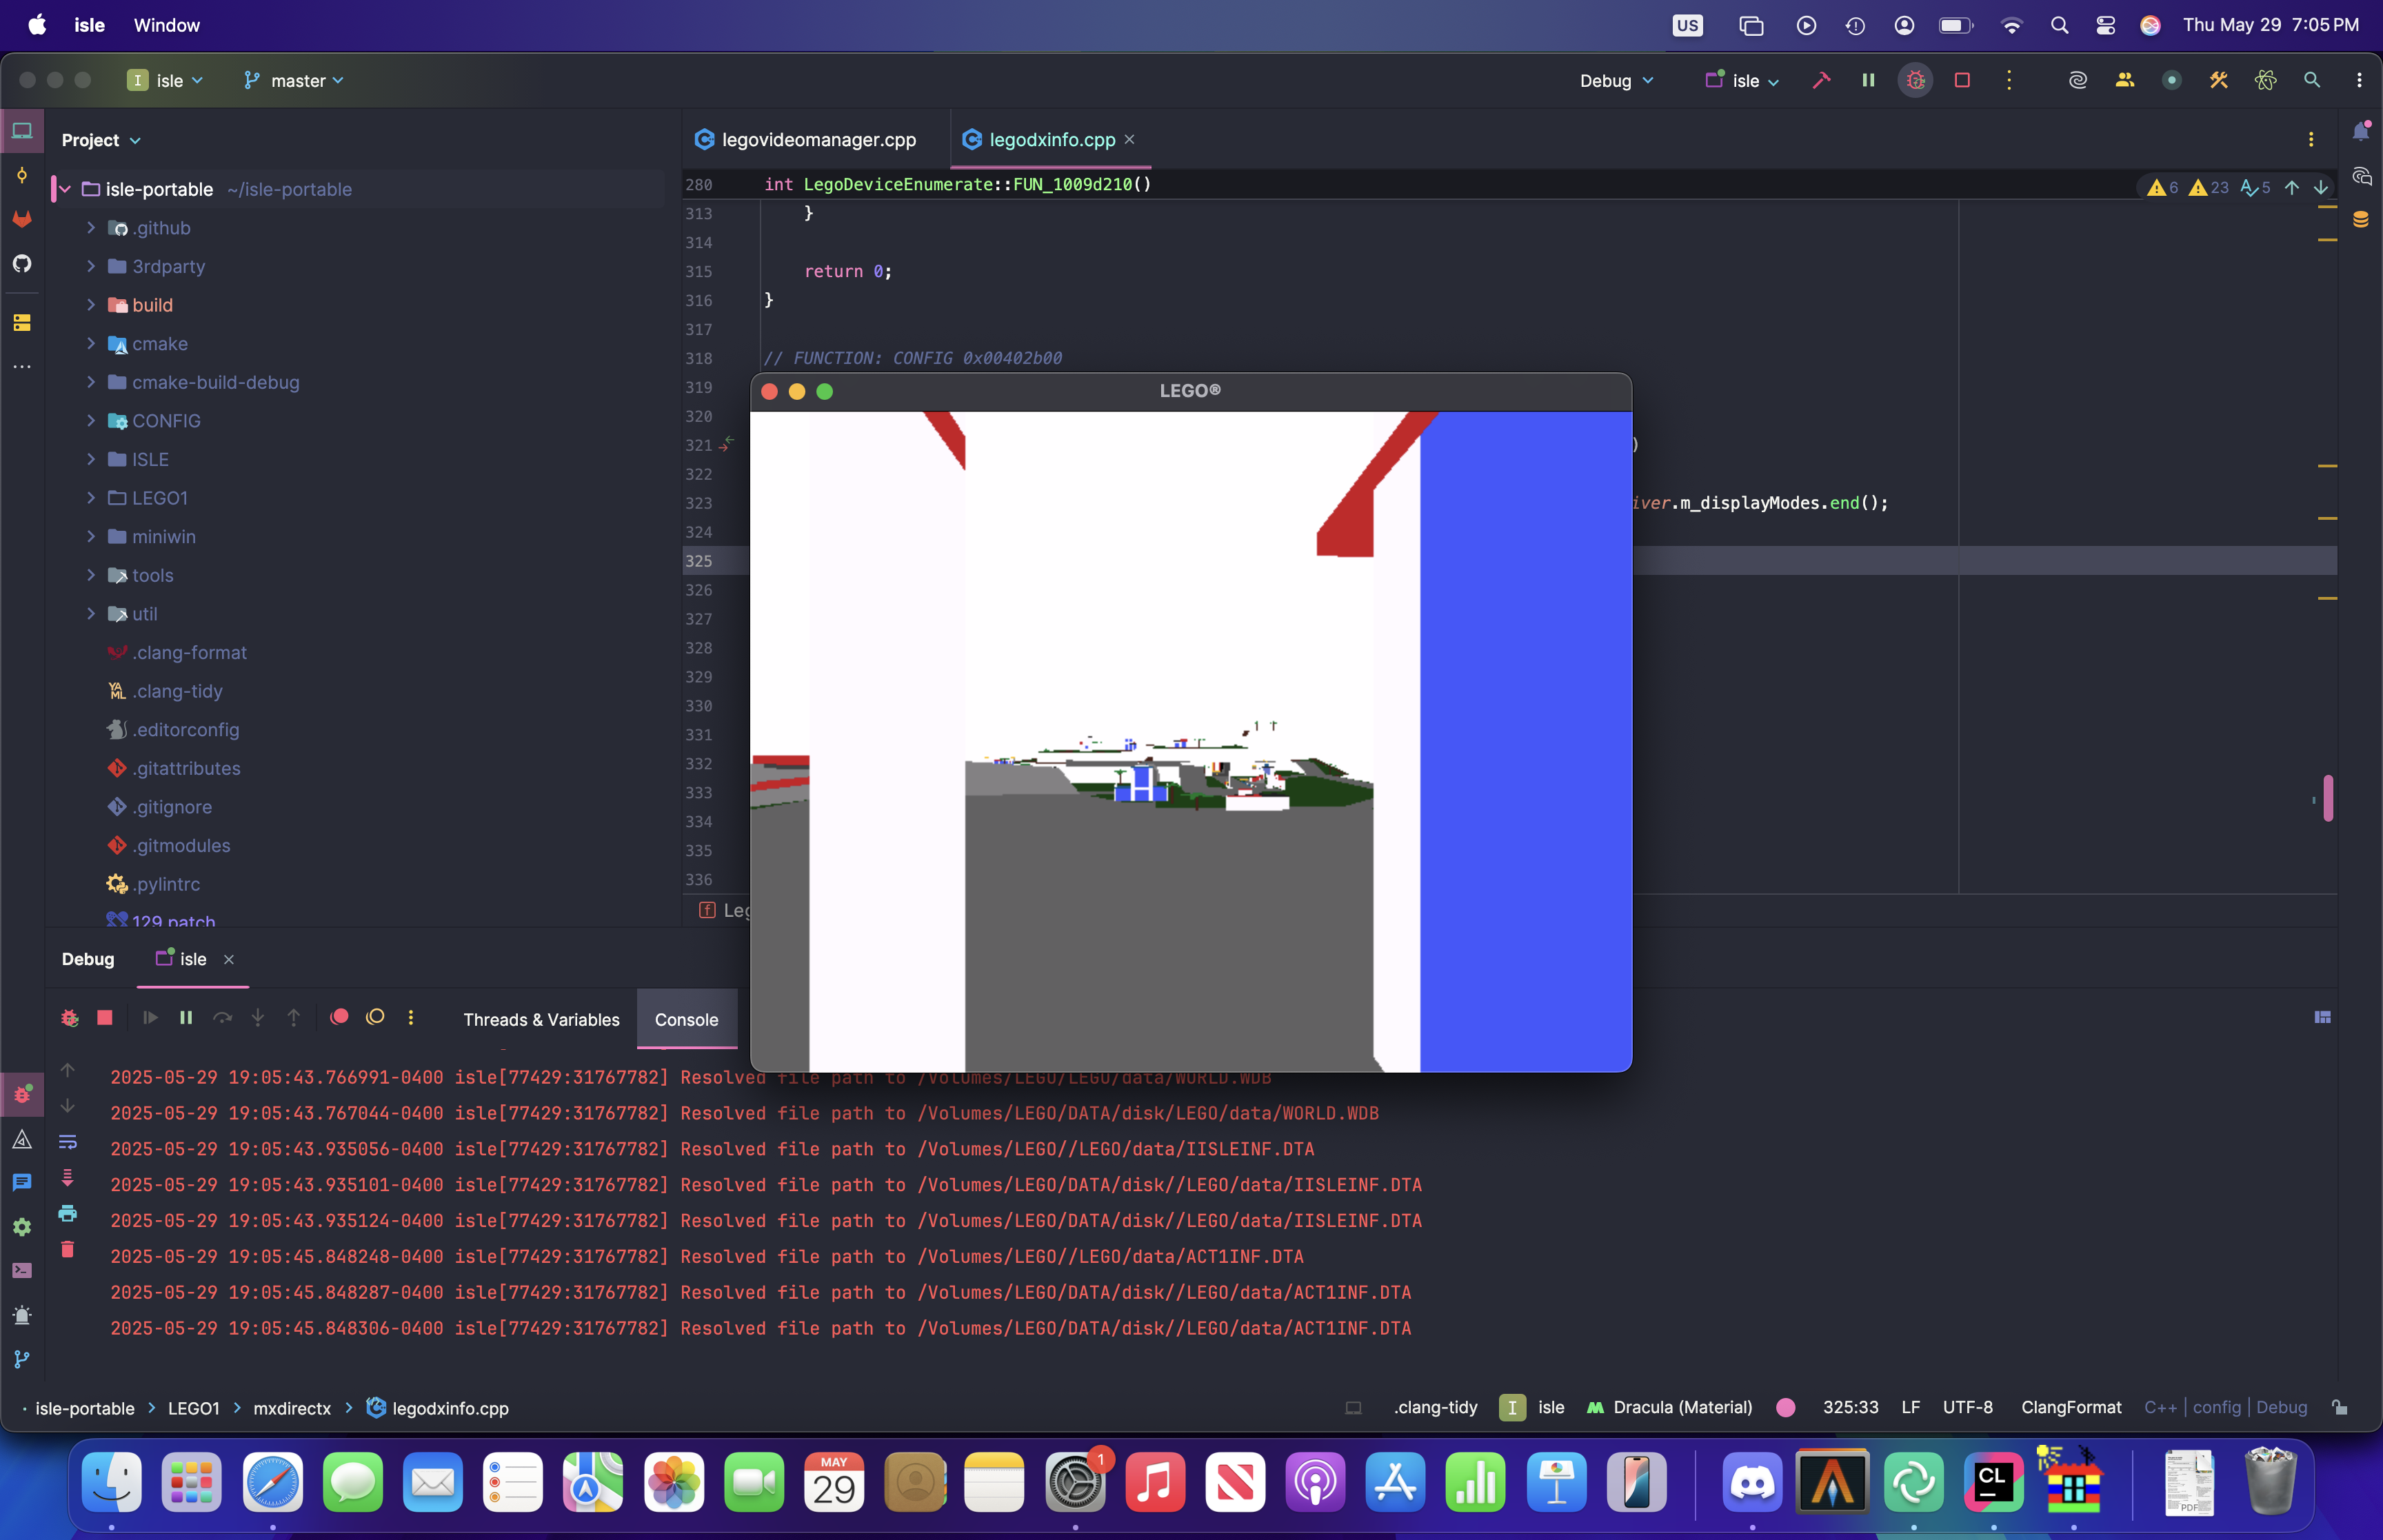Click the pink theme color circle
Image resolution: width=2383 pixels, height=1540 pixels.
(1785, 1407)
